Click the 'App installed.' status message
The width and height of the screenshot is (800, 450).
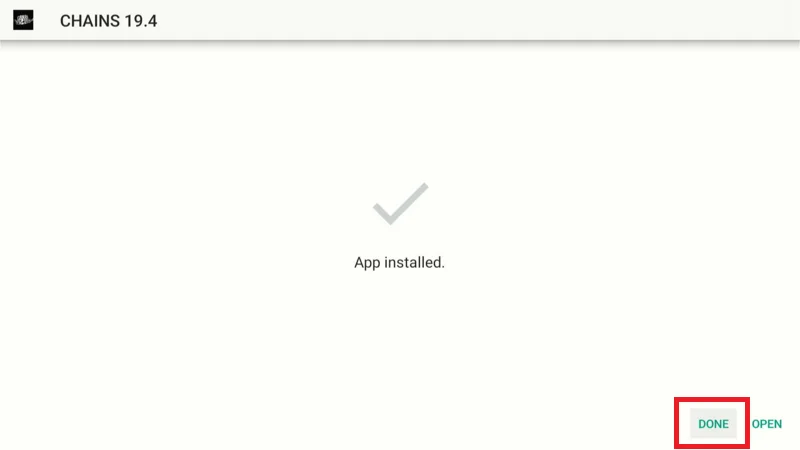click(x=399, y=262)
